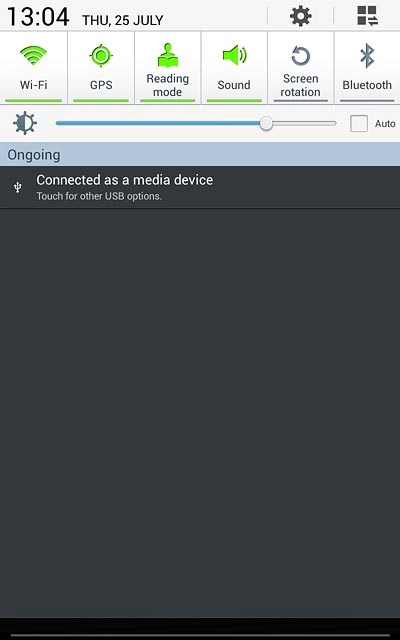Tap the 13:04 clock display

point(38,17)
